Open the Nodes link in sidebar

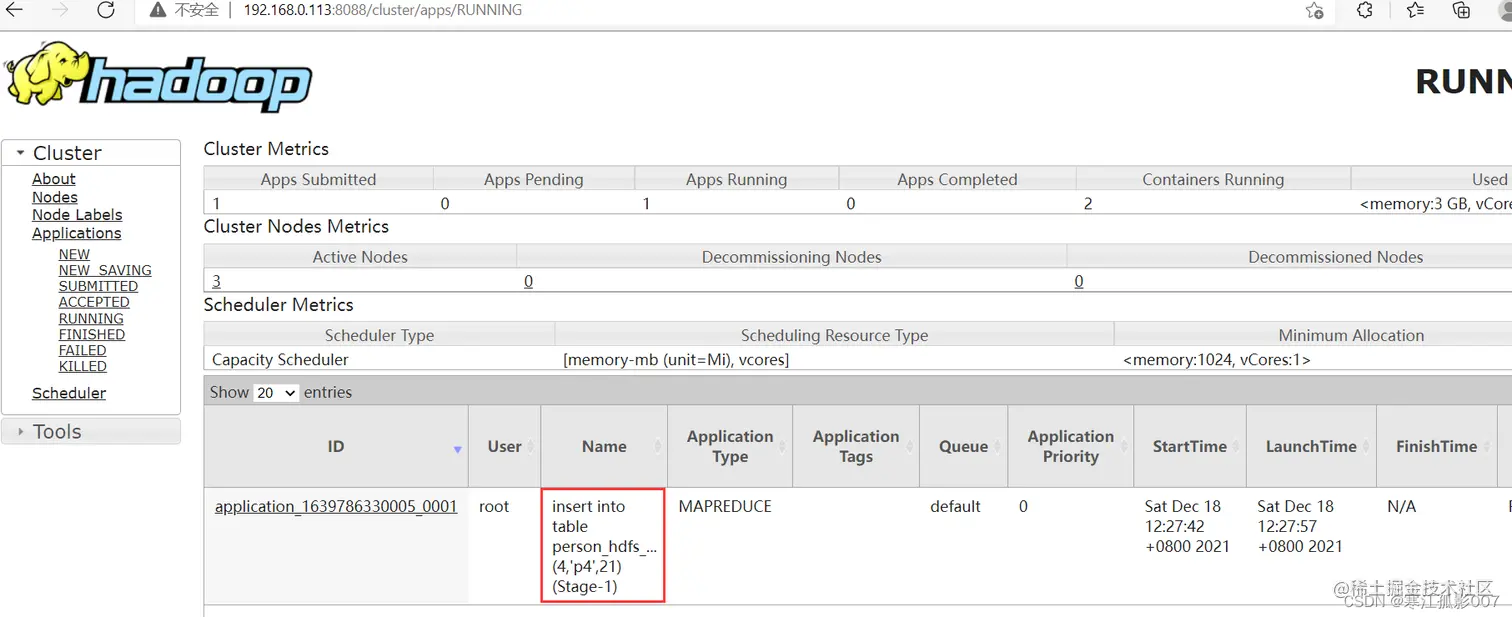55,197
